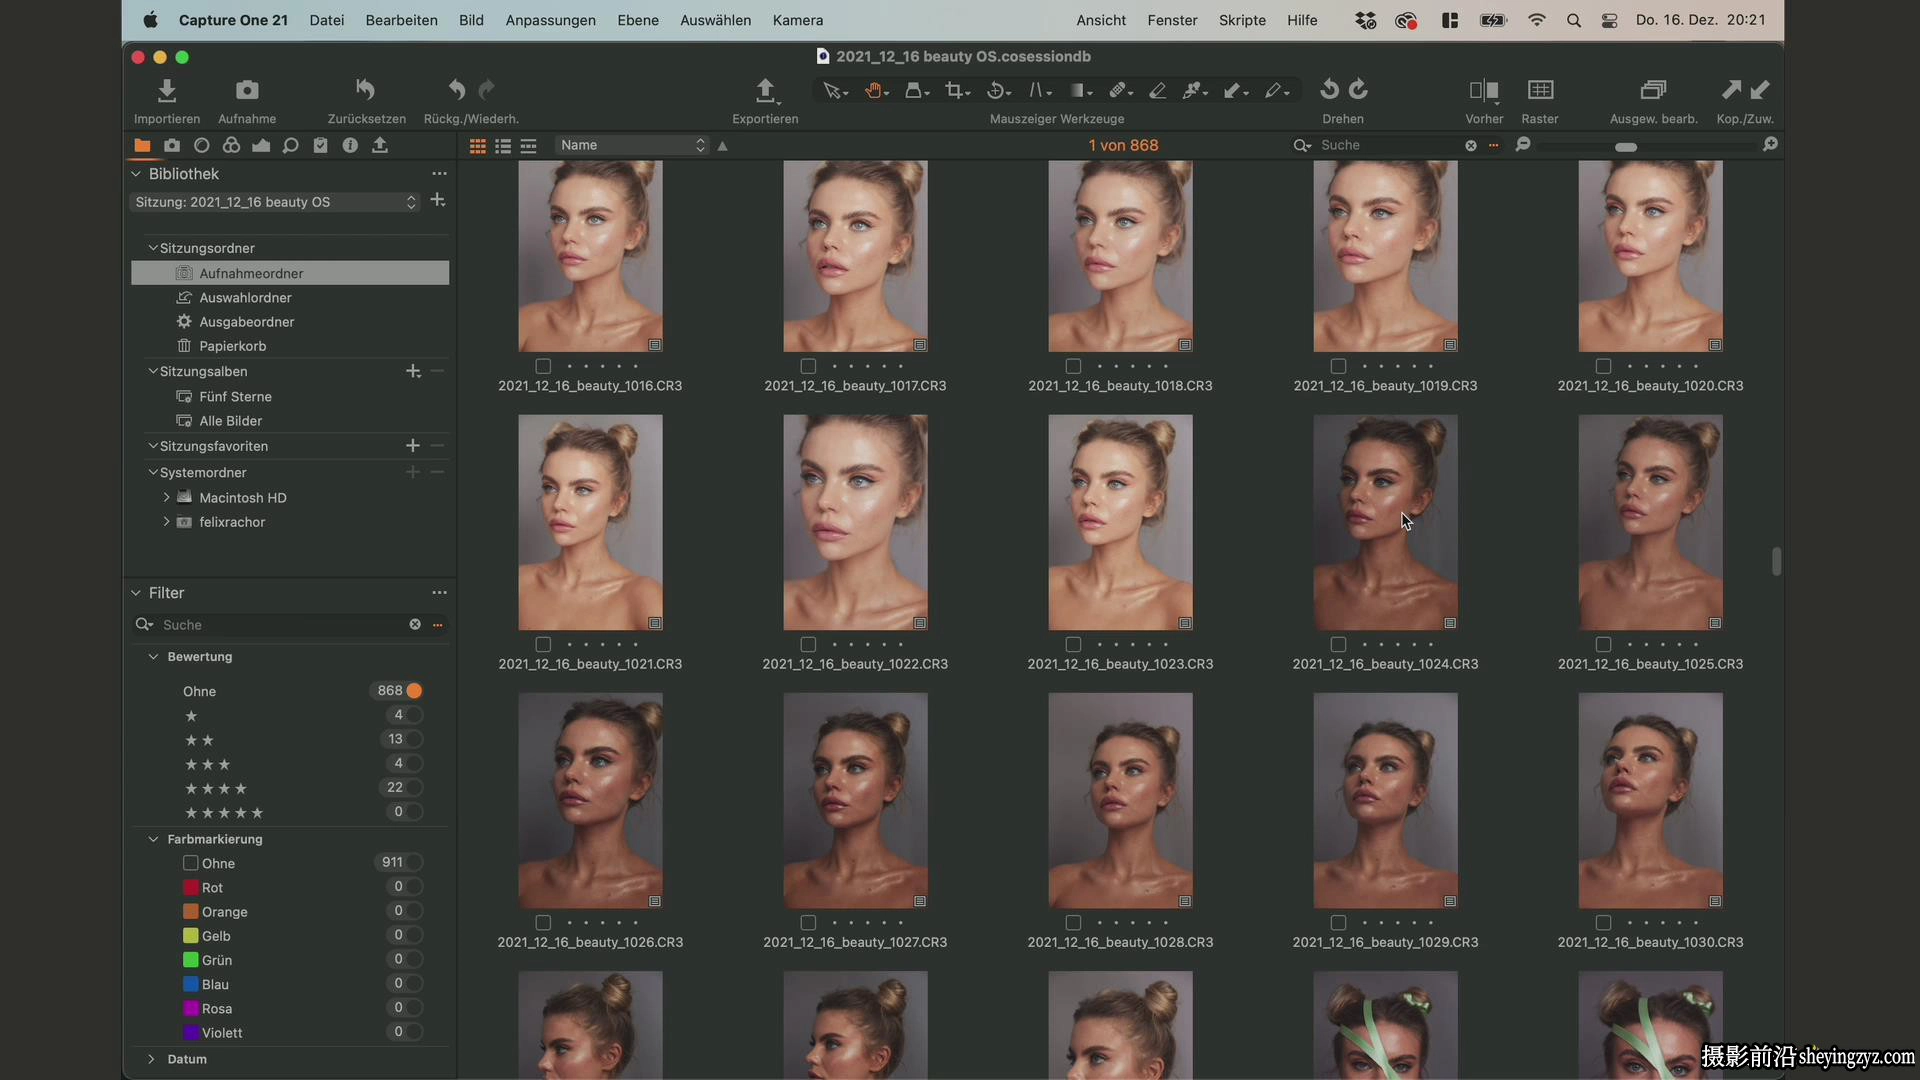This screenshot has width=1920, height=1080.
Task: Click the browser Suche search field
Action: click(x=1392, y=146)
